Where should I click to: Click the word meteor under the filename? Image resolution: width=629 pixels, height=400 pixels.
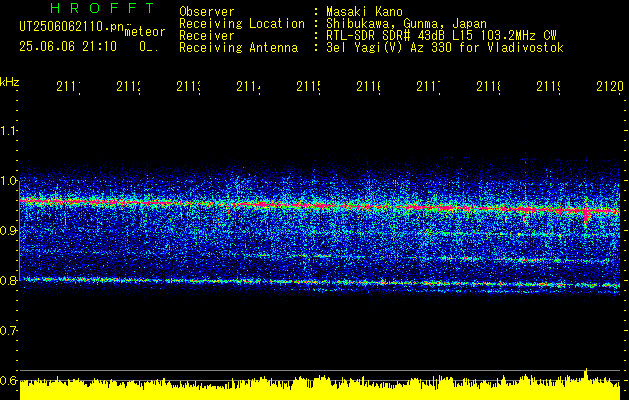pyautogui.click(x=145, y=32)
